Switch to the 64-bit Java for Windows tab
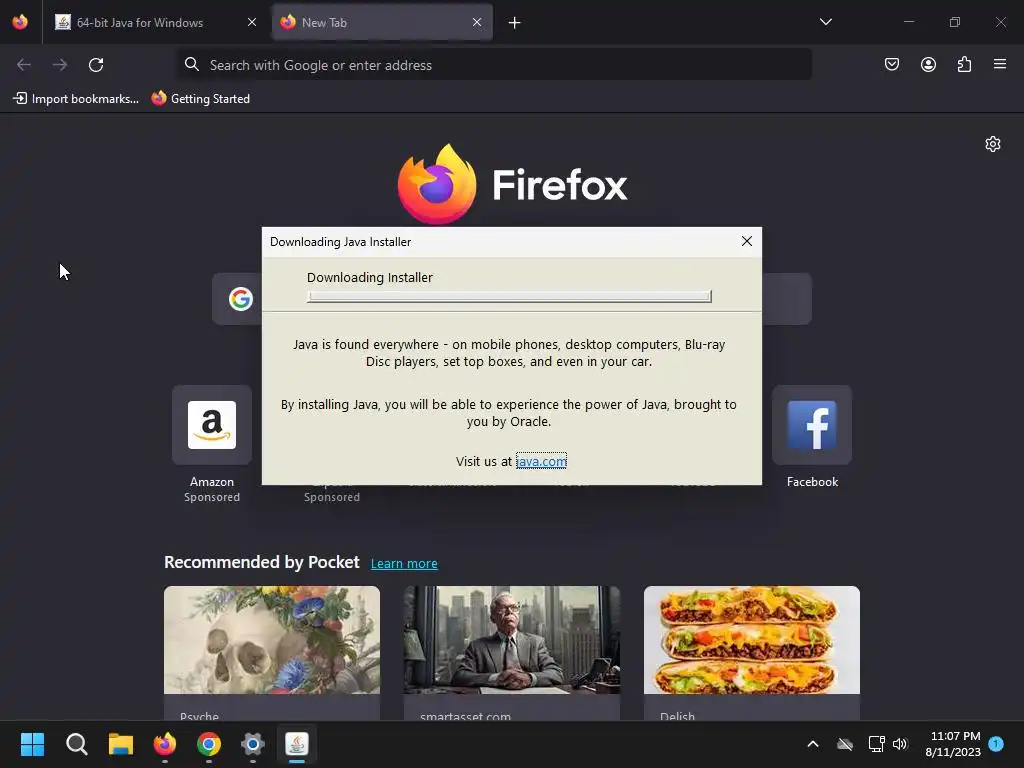This screenshot has height=768, width=1024. tap(155, 22)
